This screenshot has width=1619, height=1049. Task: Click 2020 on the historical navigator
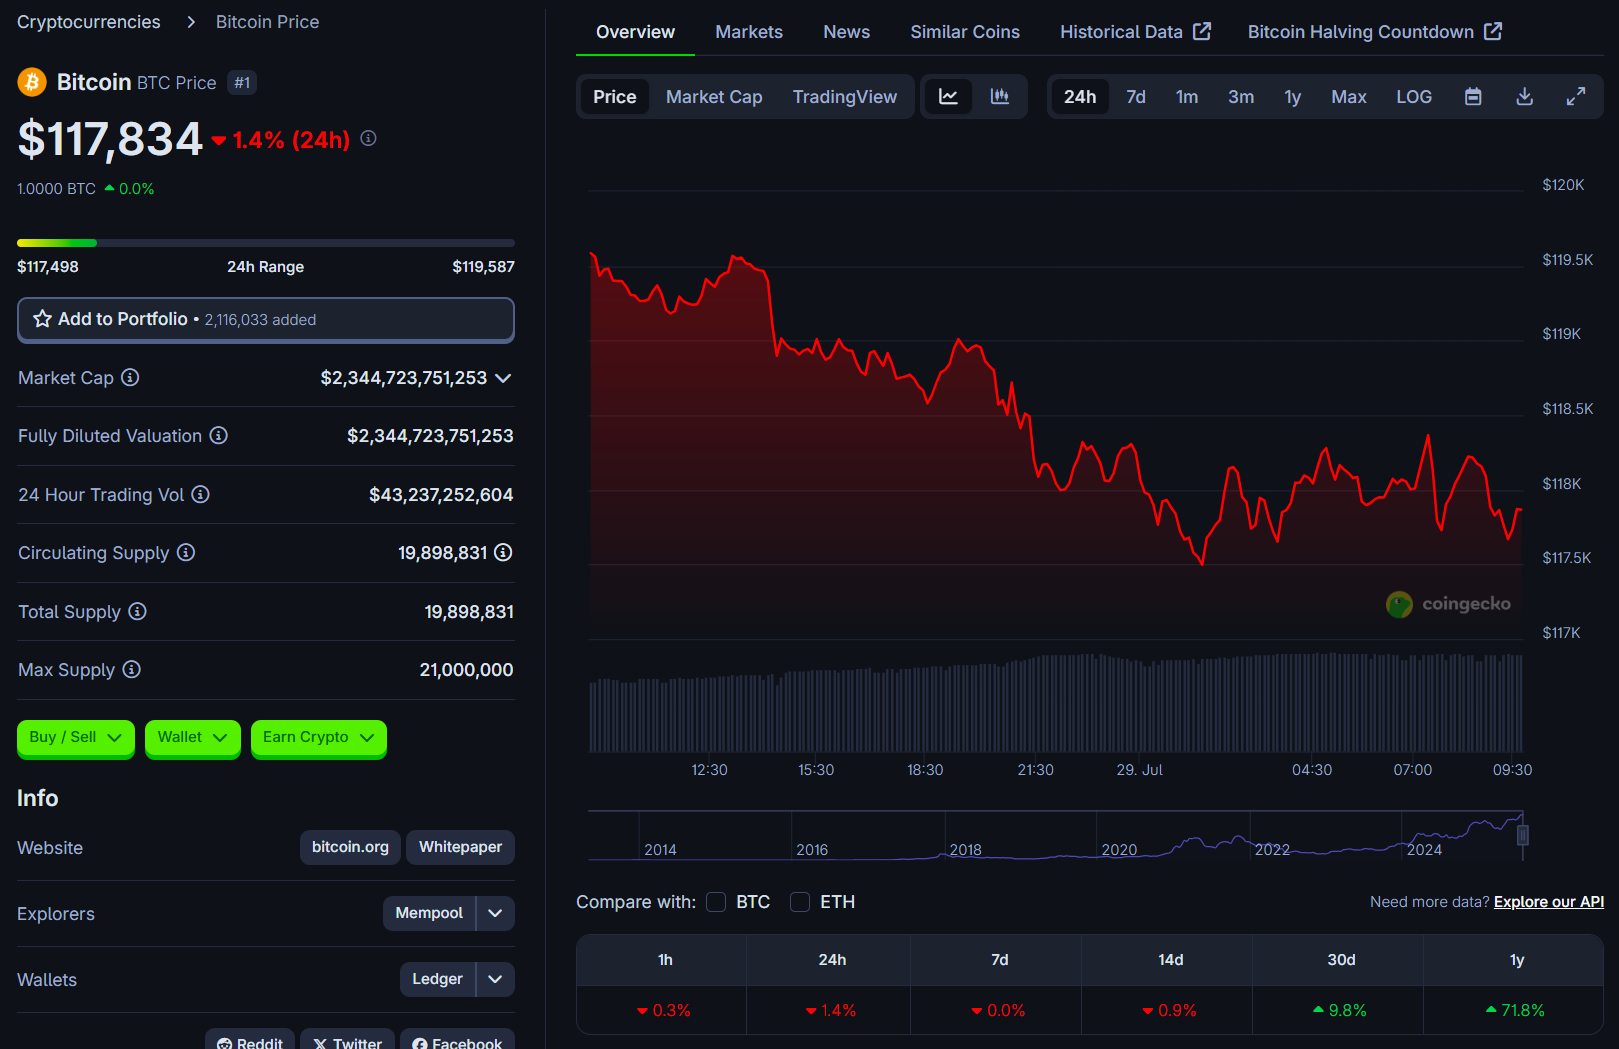(x=1119, y=850)
